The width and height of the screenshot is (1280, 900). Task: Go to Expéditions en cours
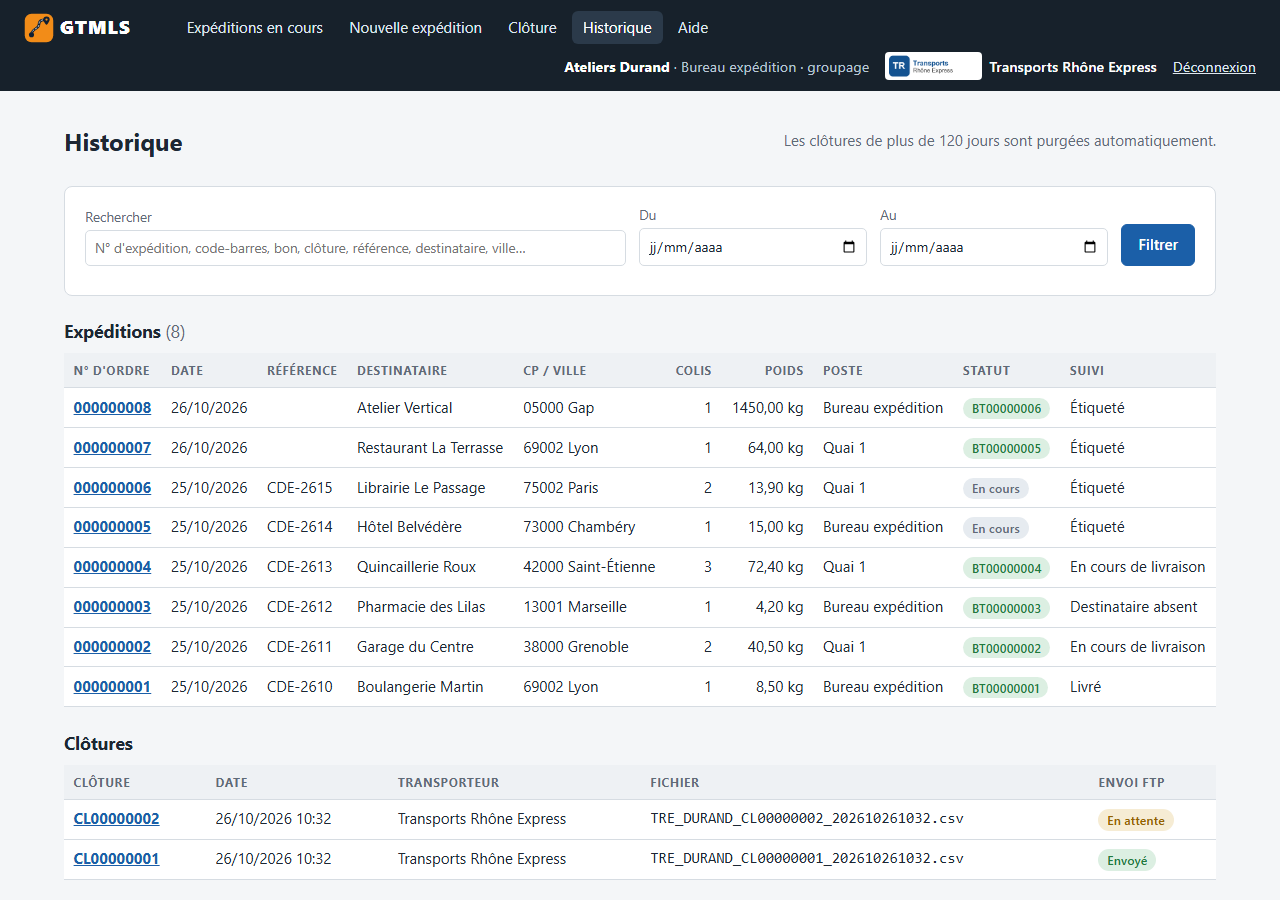[x=255, y=28]
